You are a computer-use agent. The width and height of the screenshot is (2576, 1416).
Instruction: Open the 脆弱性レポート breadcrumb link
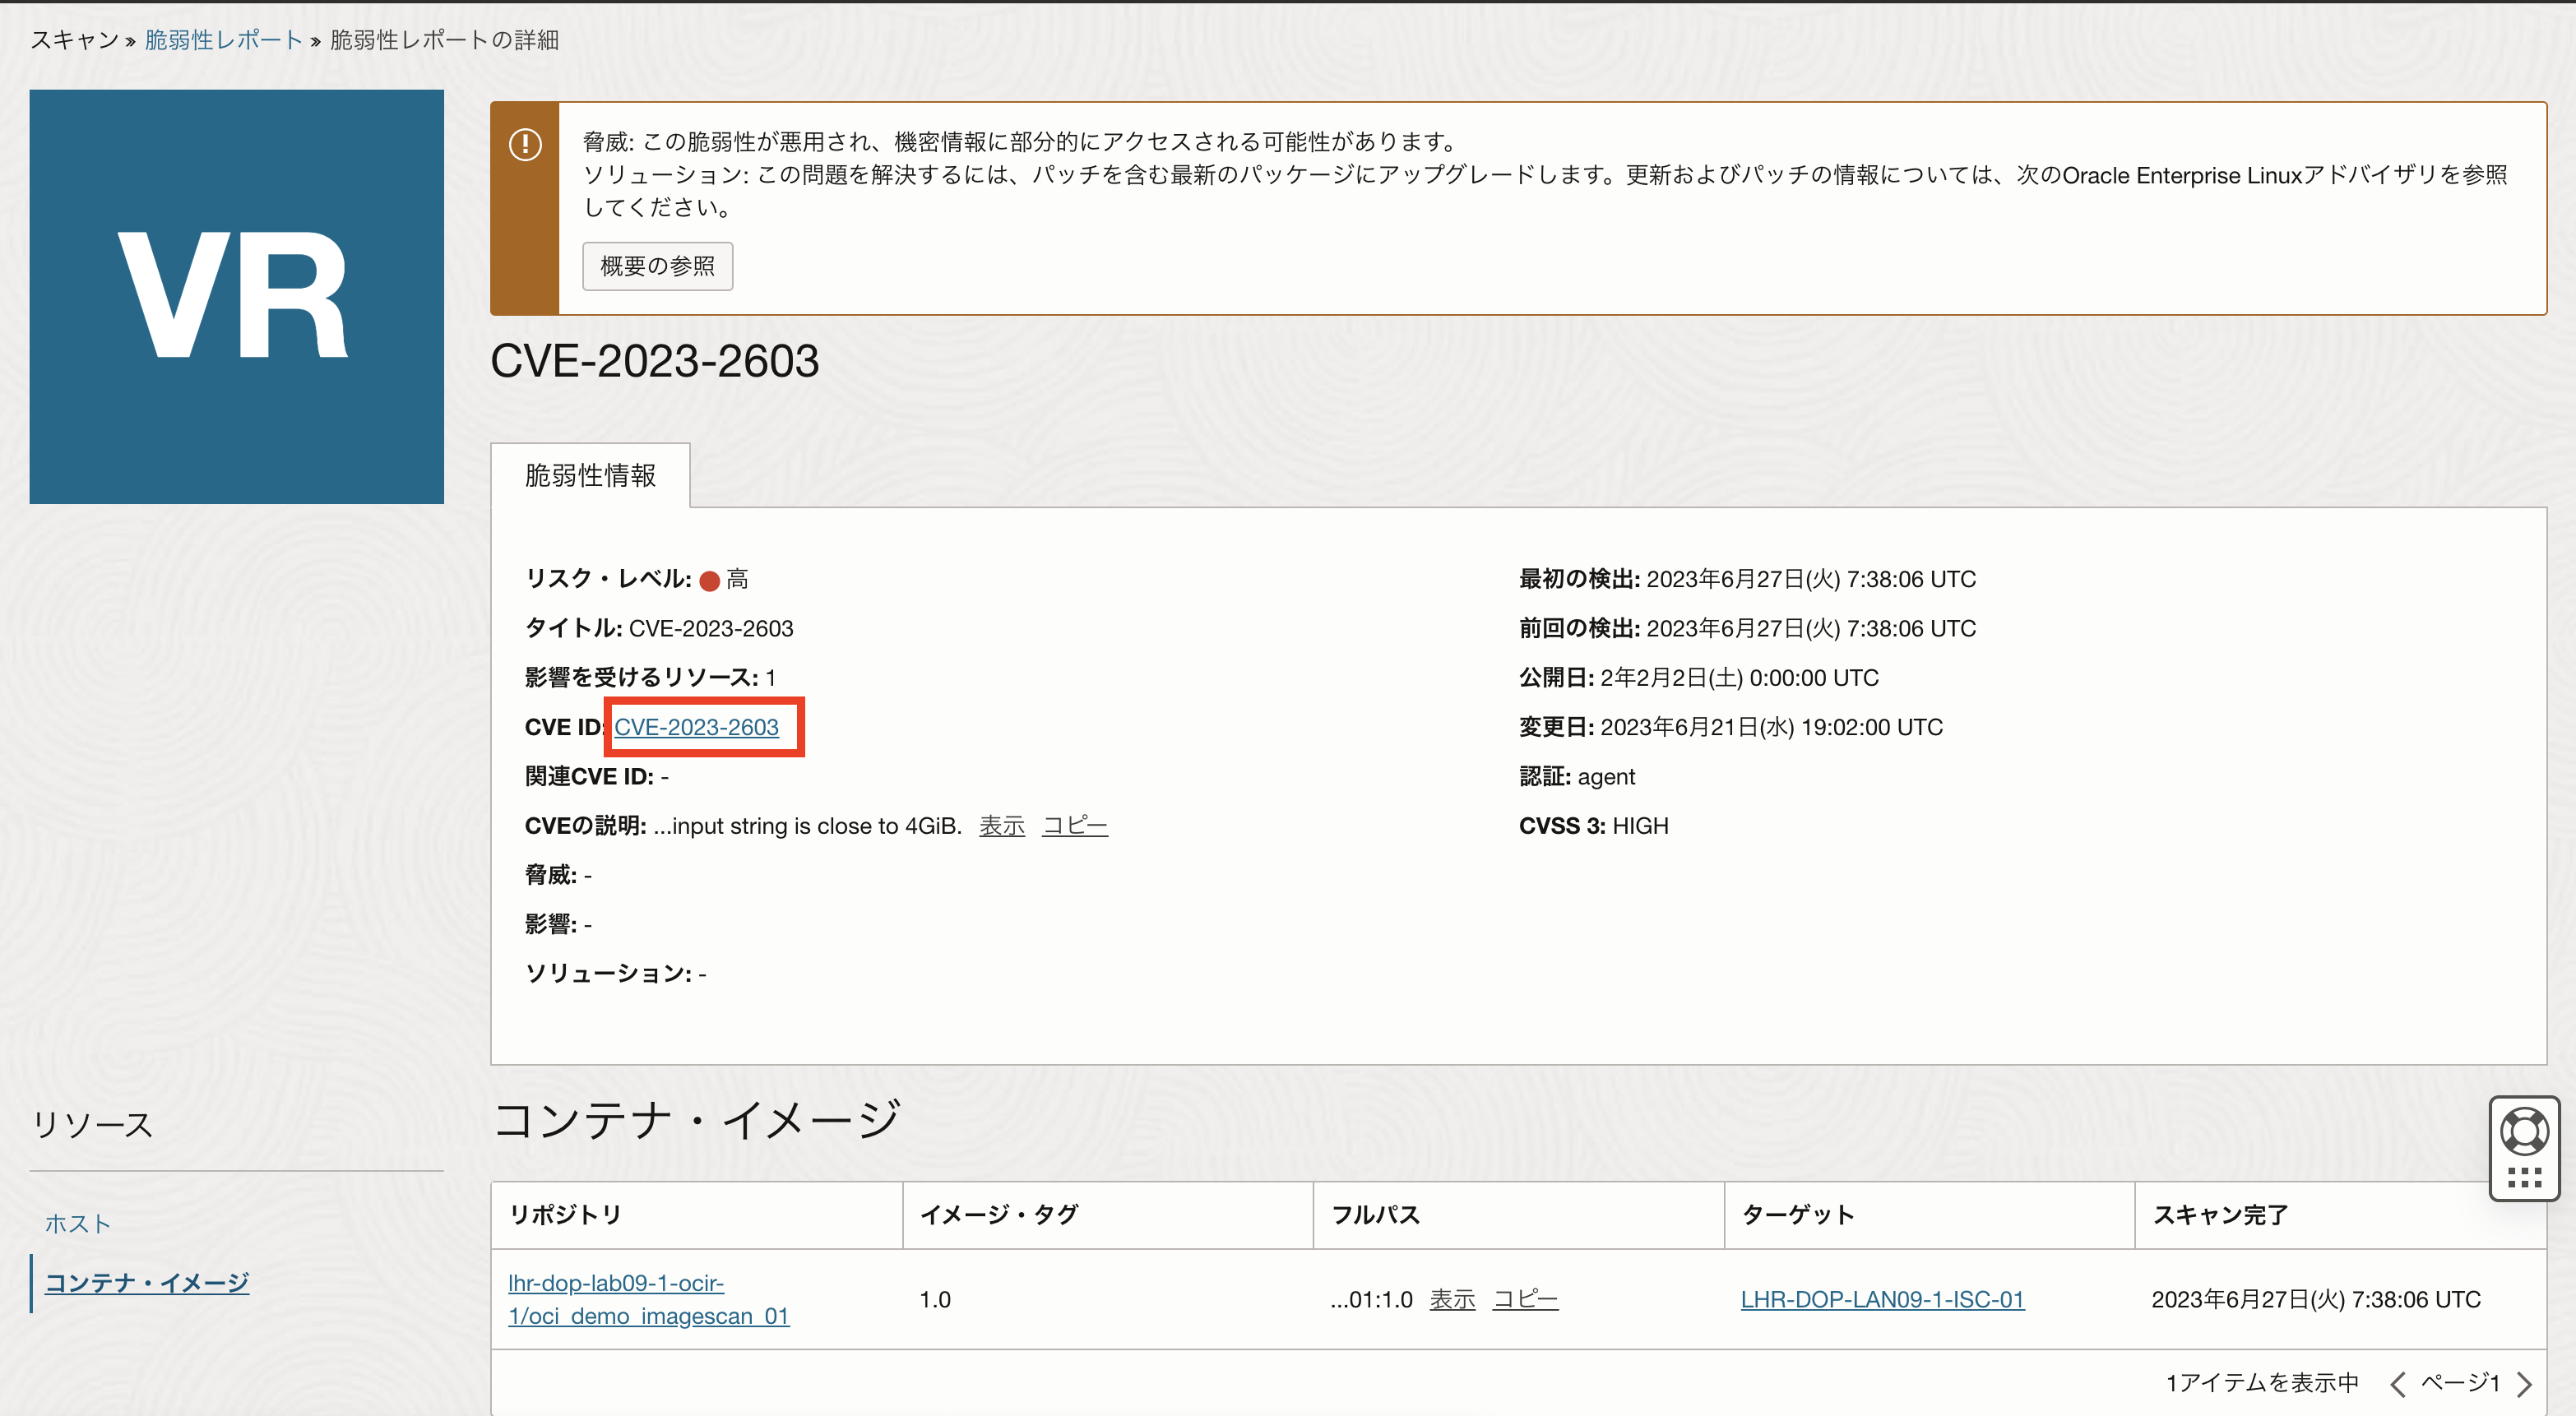(x=222, y=40)
